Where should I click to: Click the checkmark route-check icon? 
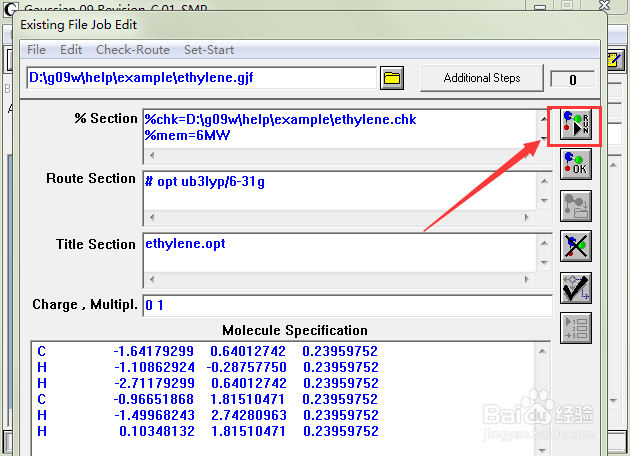coord(576,288)
